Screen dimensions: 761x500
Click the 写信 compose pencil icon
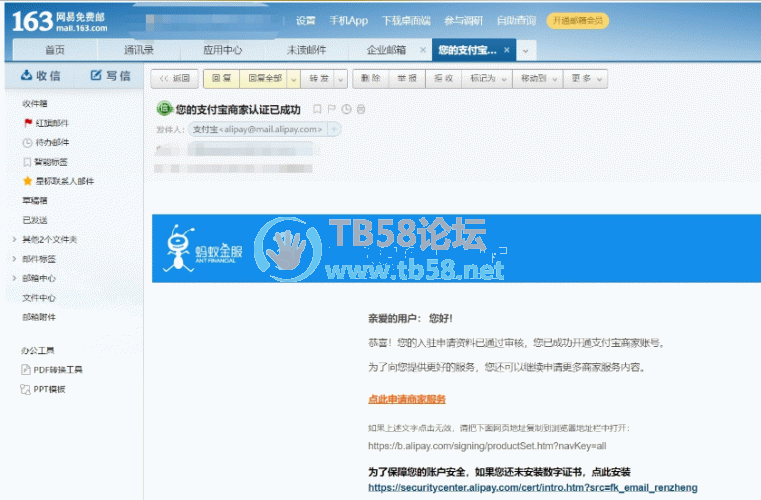[96, 75]
